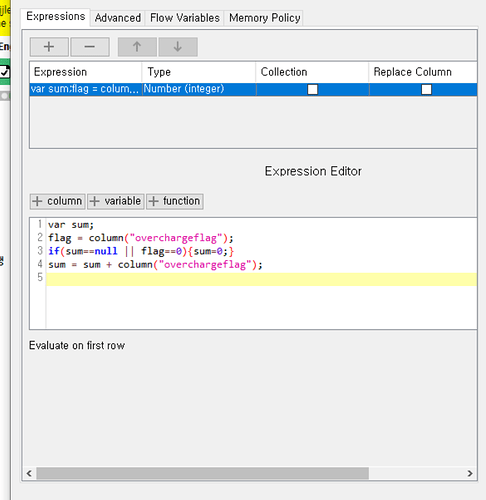Add a new expression with plus button
Screen dimensions: 486x500
pos(49,47)
